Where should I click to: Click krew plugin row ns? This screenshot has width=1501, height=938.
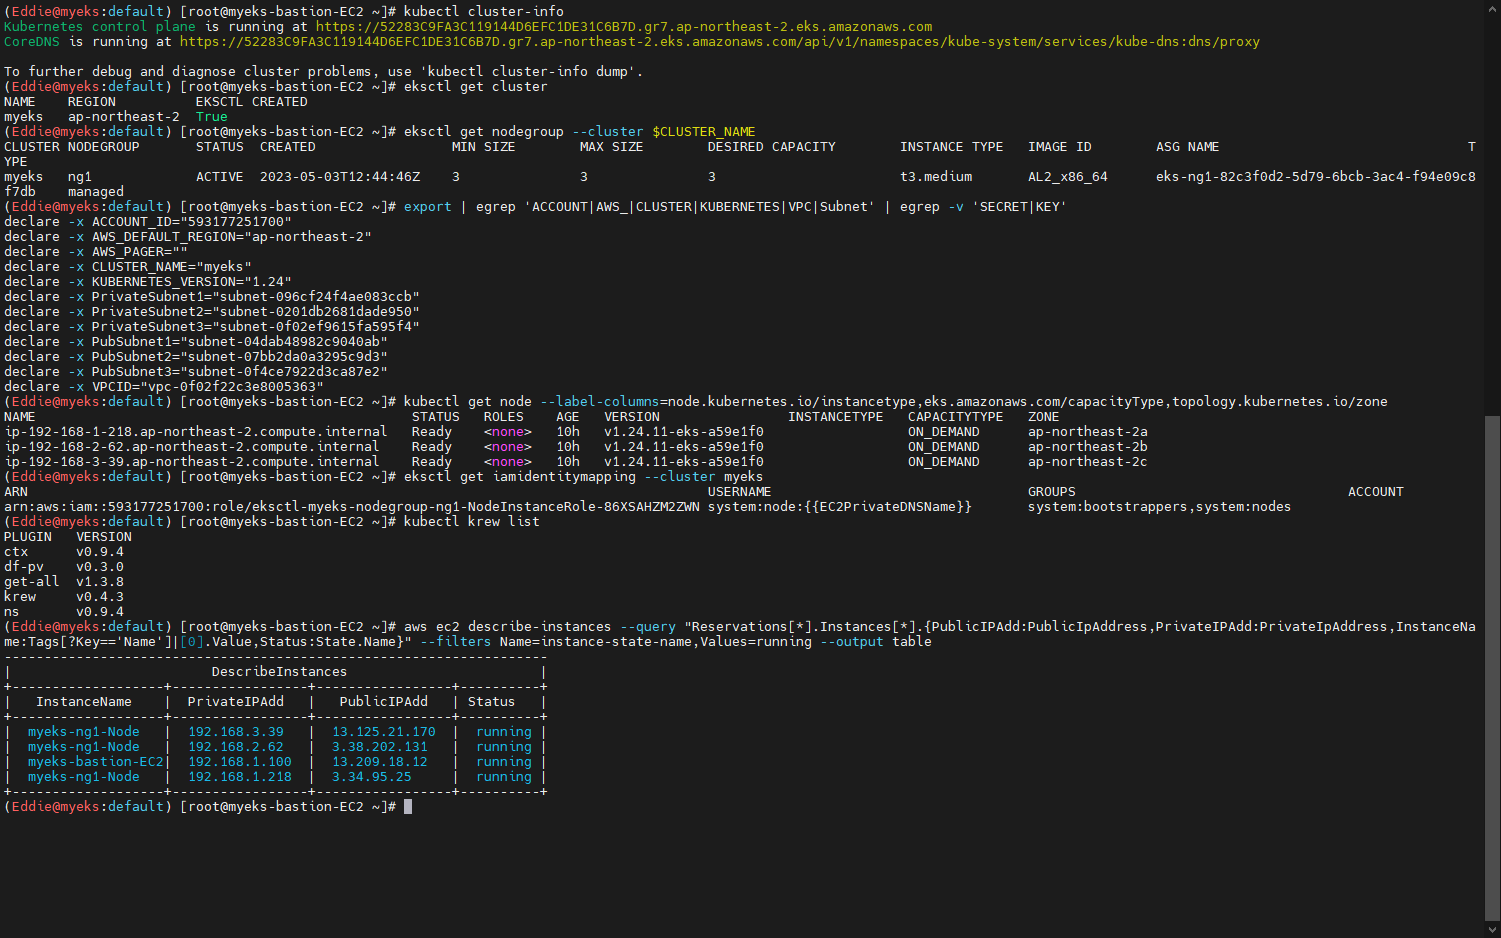coord(64,612)
